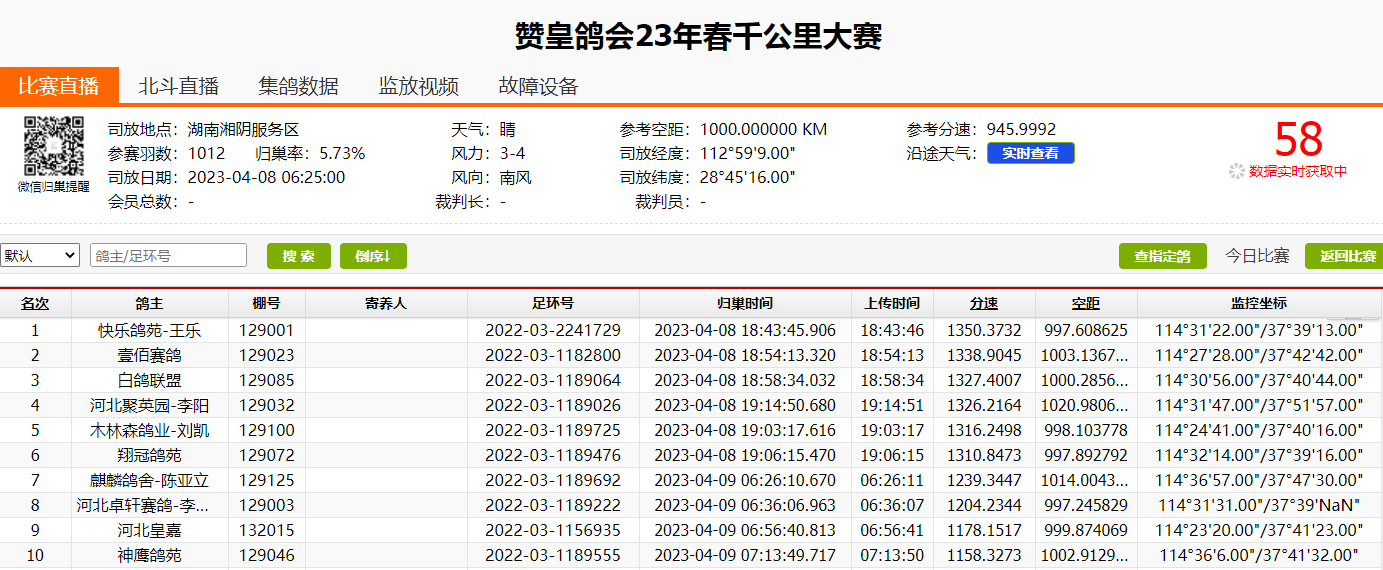Open 今日比赛 link
Viewport: 1383px width, 570px height.
click(x=1257, y=256)
